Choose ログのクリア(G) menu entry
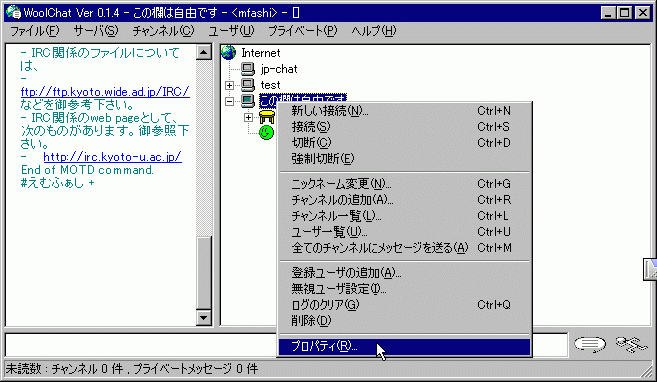Screen dimensions: 657x382 click(404, 305)
